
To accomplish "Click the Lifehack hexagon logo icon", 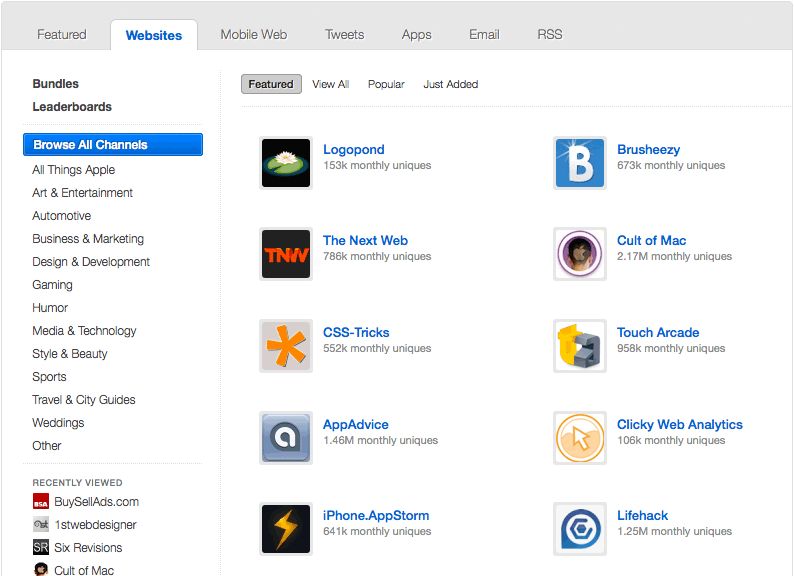I will tap(580, 529).
